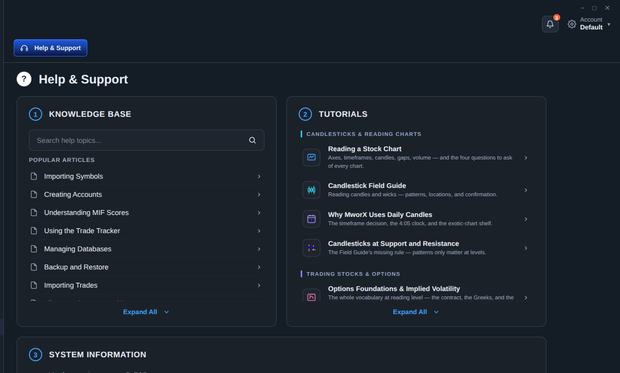Open Candlesticks at Support and Resistance tutorial
Image resolution: width=620 pixels, height=373 pixels.
pyautogui.click(x=416, y=248)
